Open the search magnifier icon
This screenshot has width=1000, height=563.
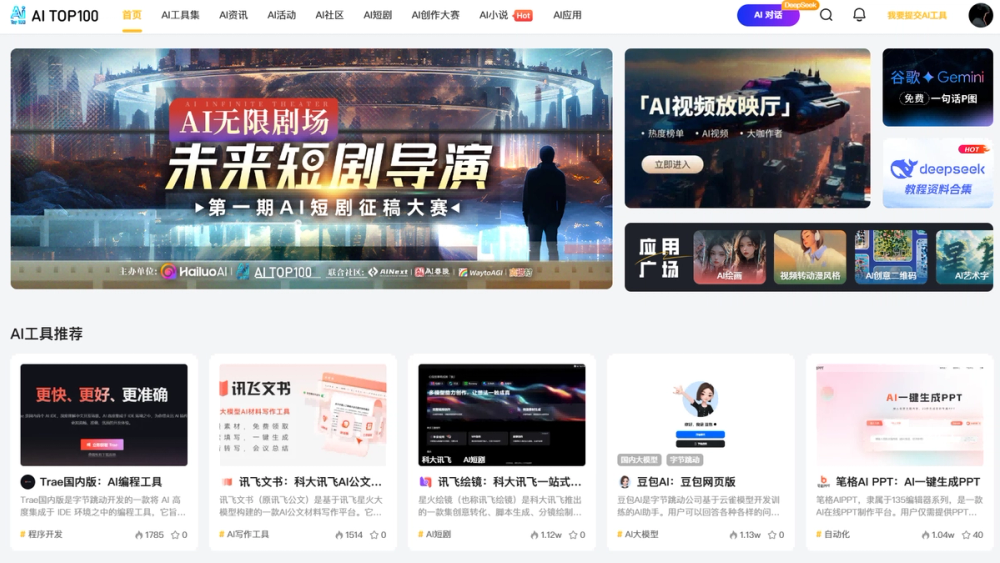[826, 15]
